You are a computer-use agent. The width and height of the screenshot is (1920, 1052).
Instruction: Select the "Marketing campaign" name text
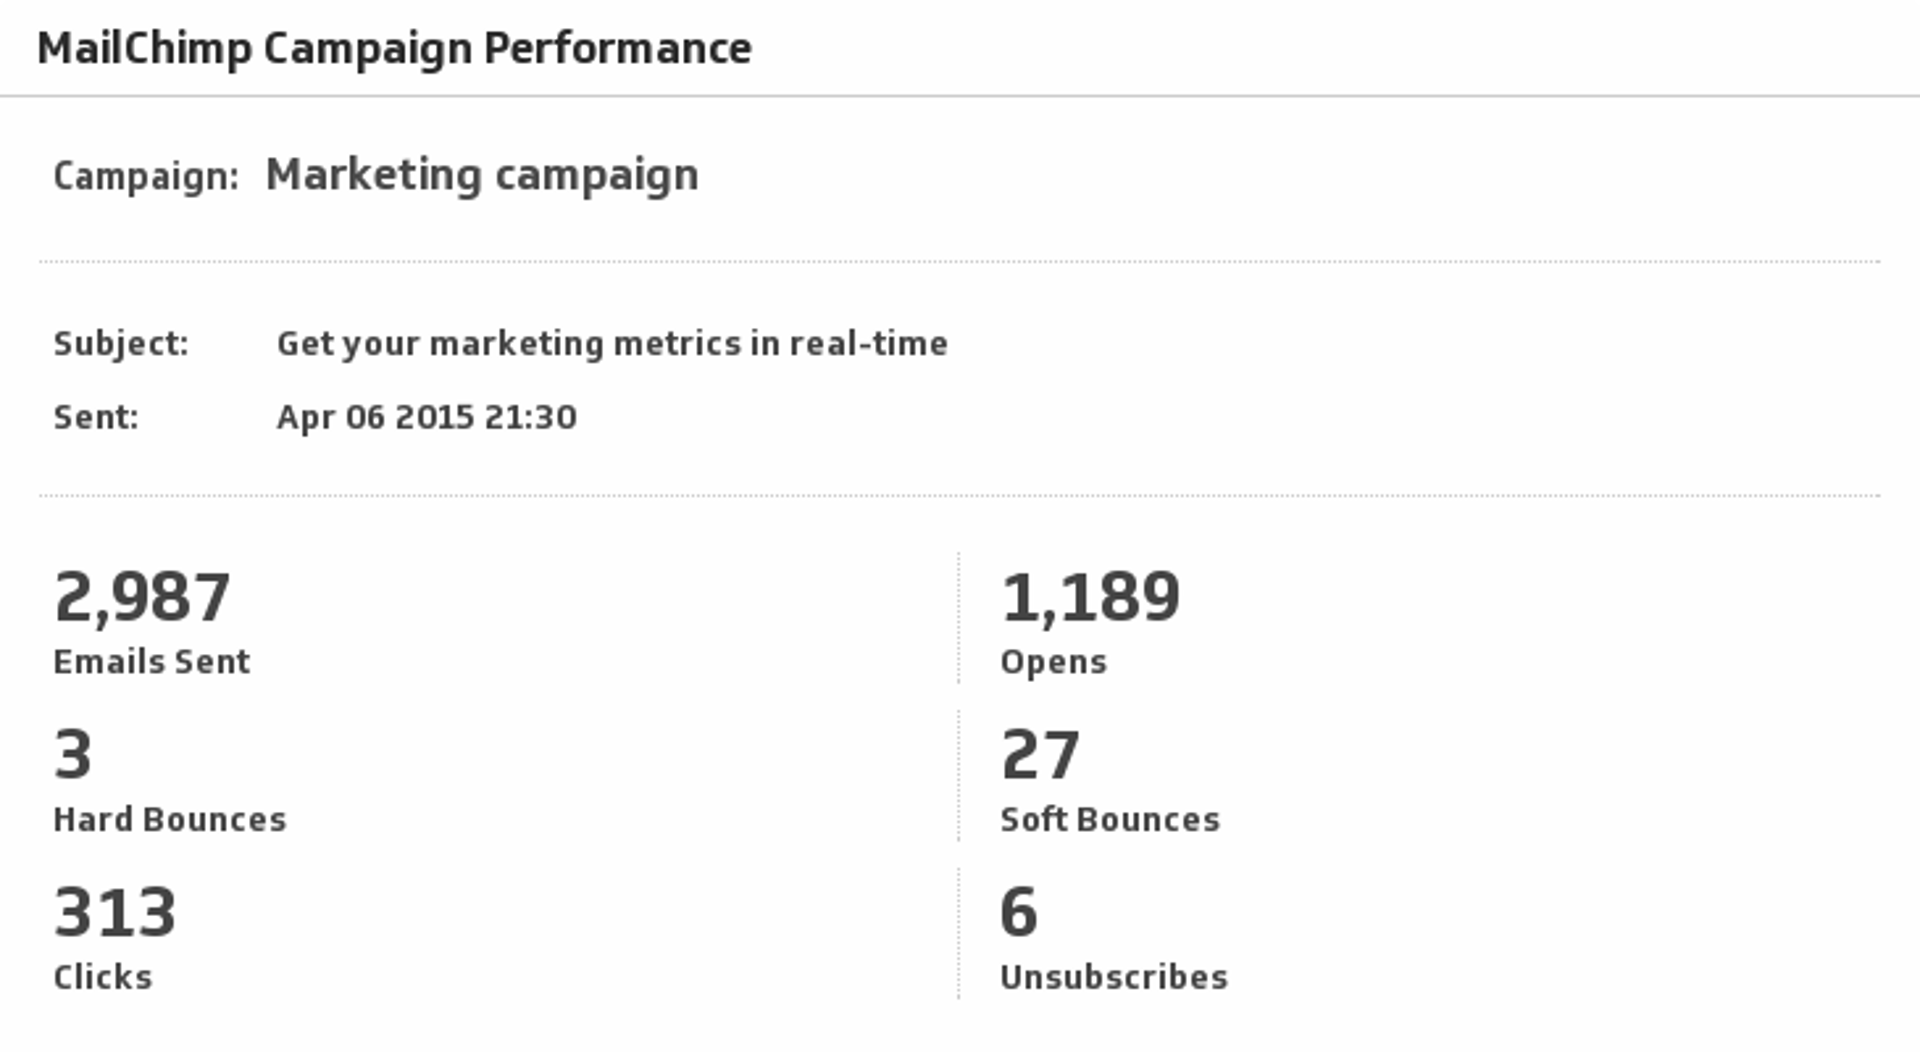tap(482, 175)
